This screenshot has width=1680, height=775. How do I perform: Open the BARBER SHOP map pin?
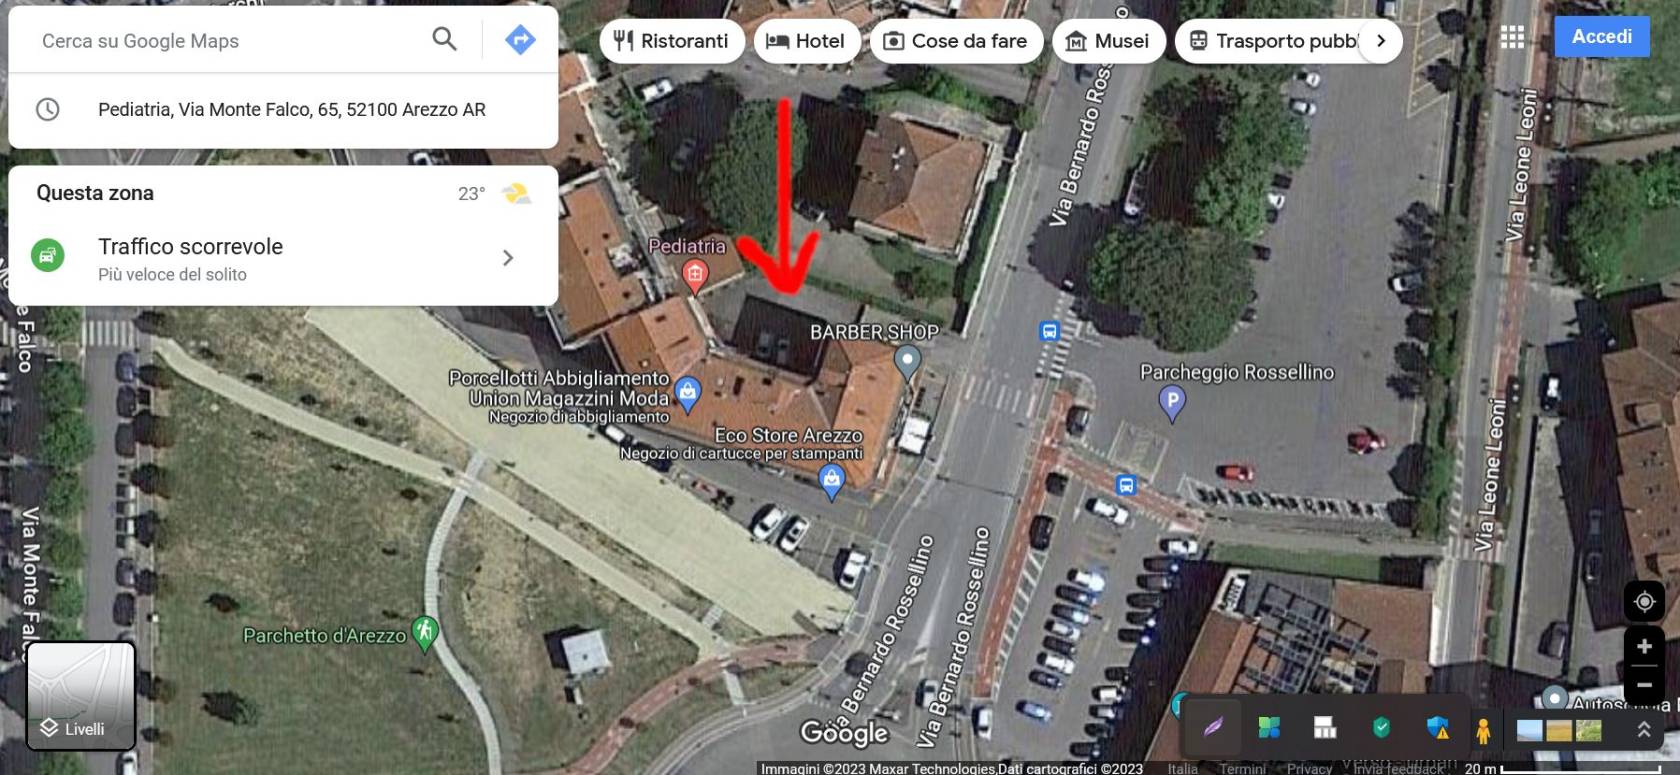[907, 362]
